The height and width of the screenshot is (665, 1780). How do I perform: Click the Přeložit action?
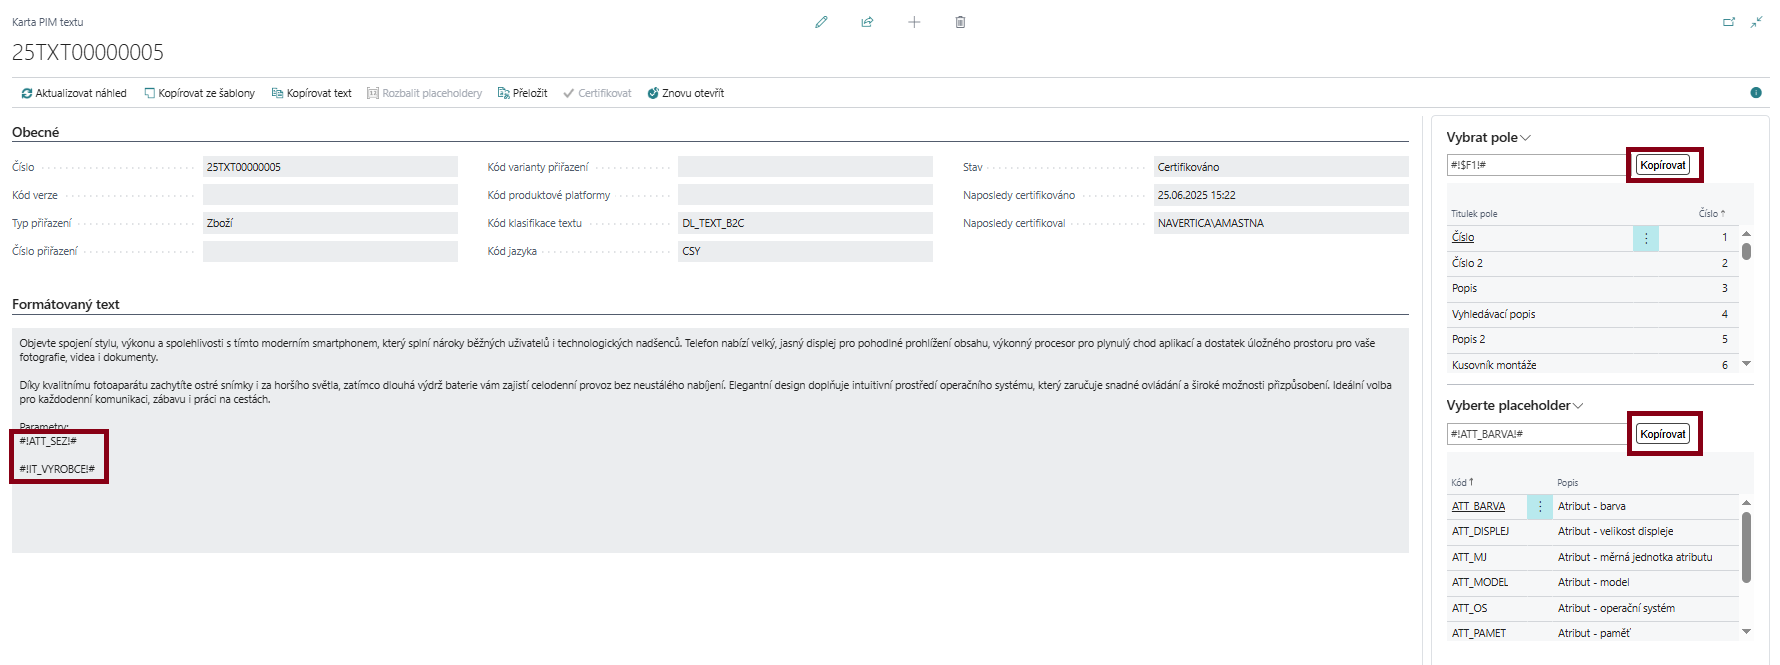(522, 93)
